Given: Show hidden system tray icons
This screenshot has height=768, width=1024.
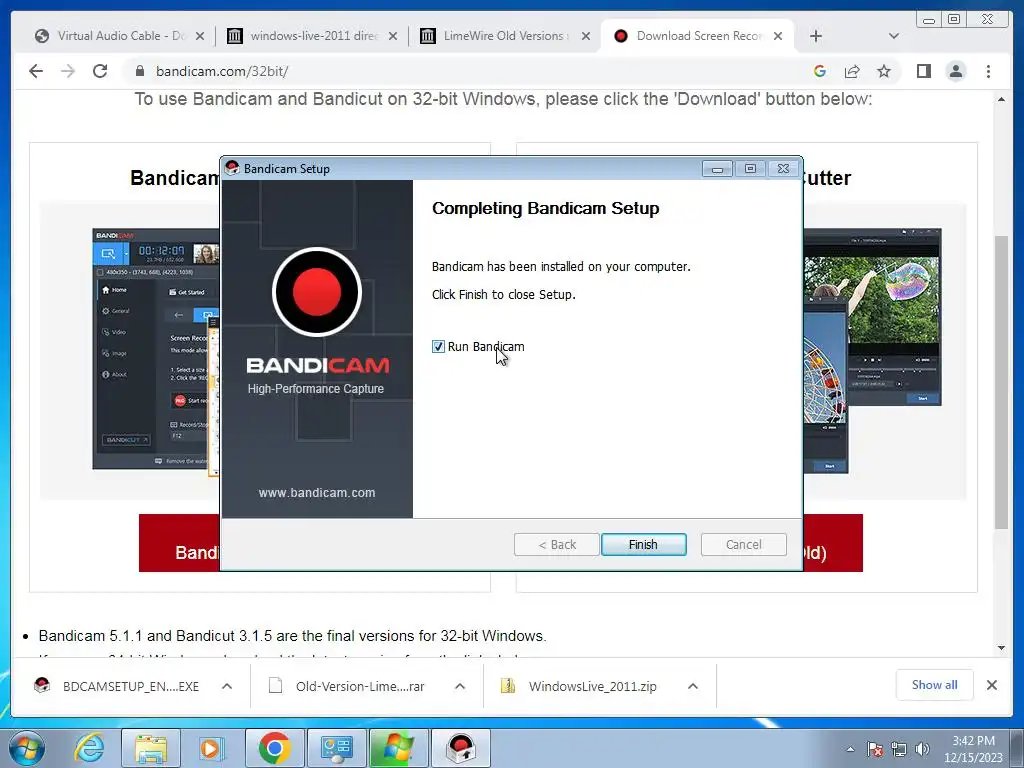Looking at the screenshot, I should click(850, 749).
